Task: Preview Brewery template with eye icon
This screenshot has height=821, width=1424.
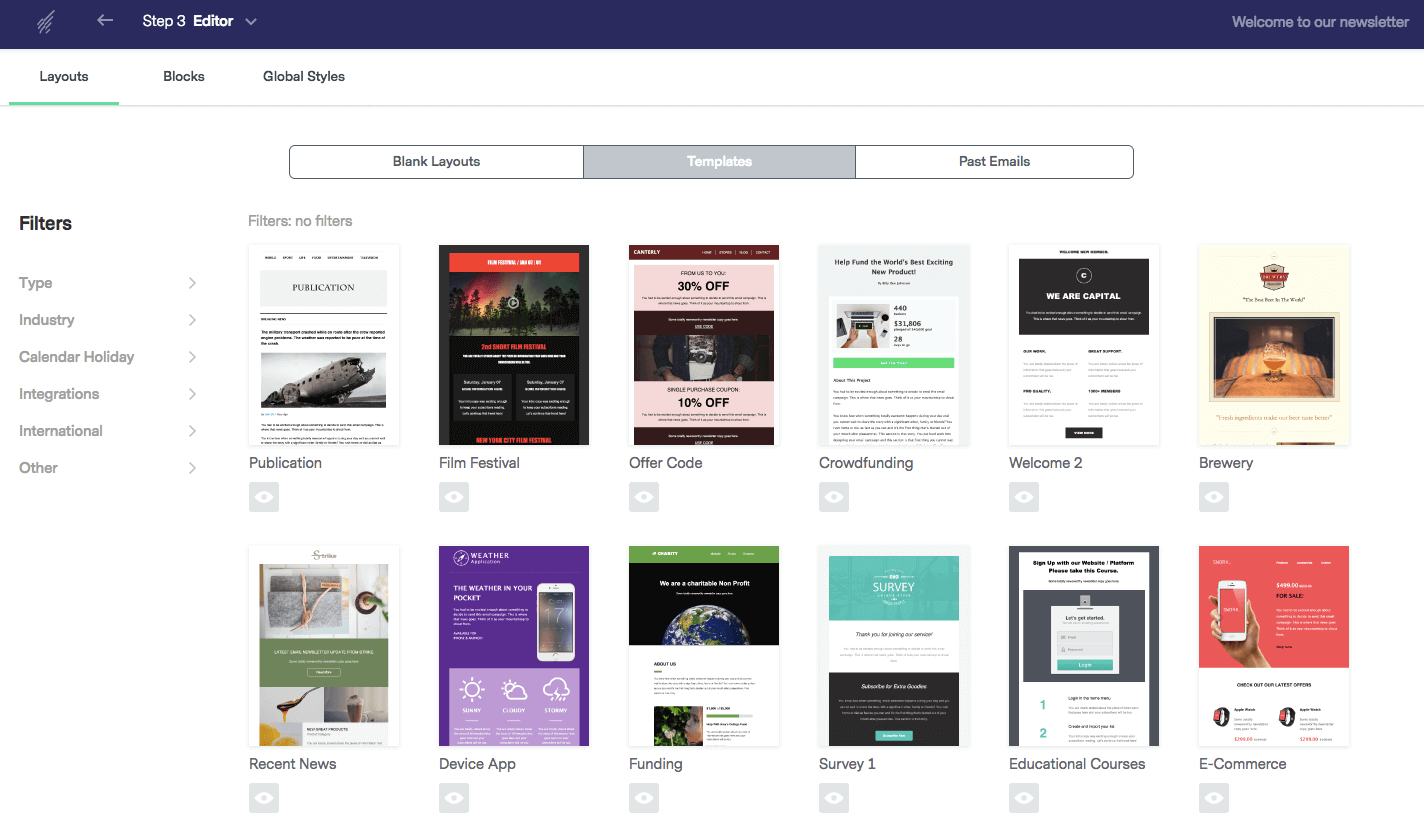Action: coord(1214,496)
